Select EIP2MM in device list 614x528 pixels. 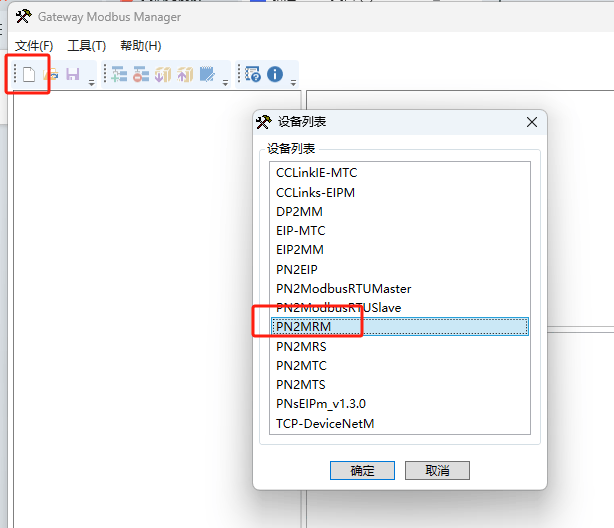pyautogui.click(x=400, y=250)
